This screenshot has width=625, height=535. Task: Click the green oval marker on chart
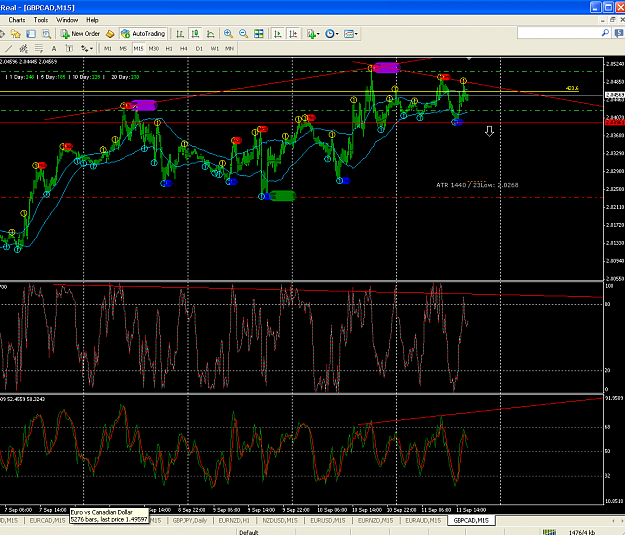click(283, 196)
